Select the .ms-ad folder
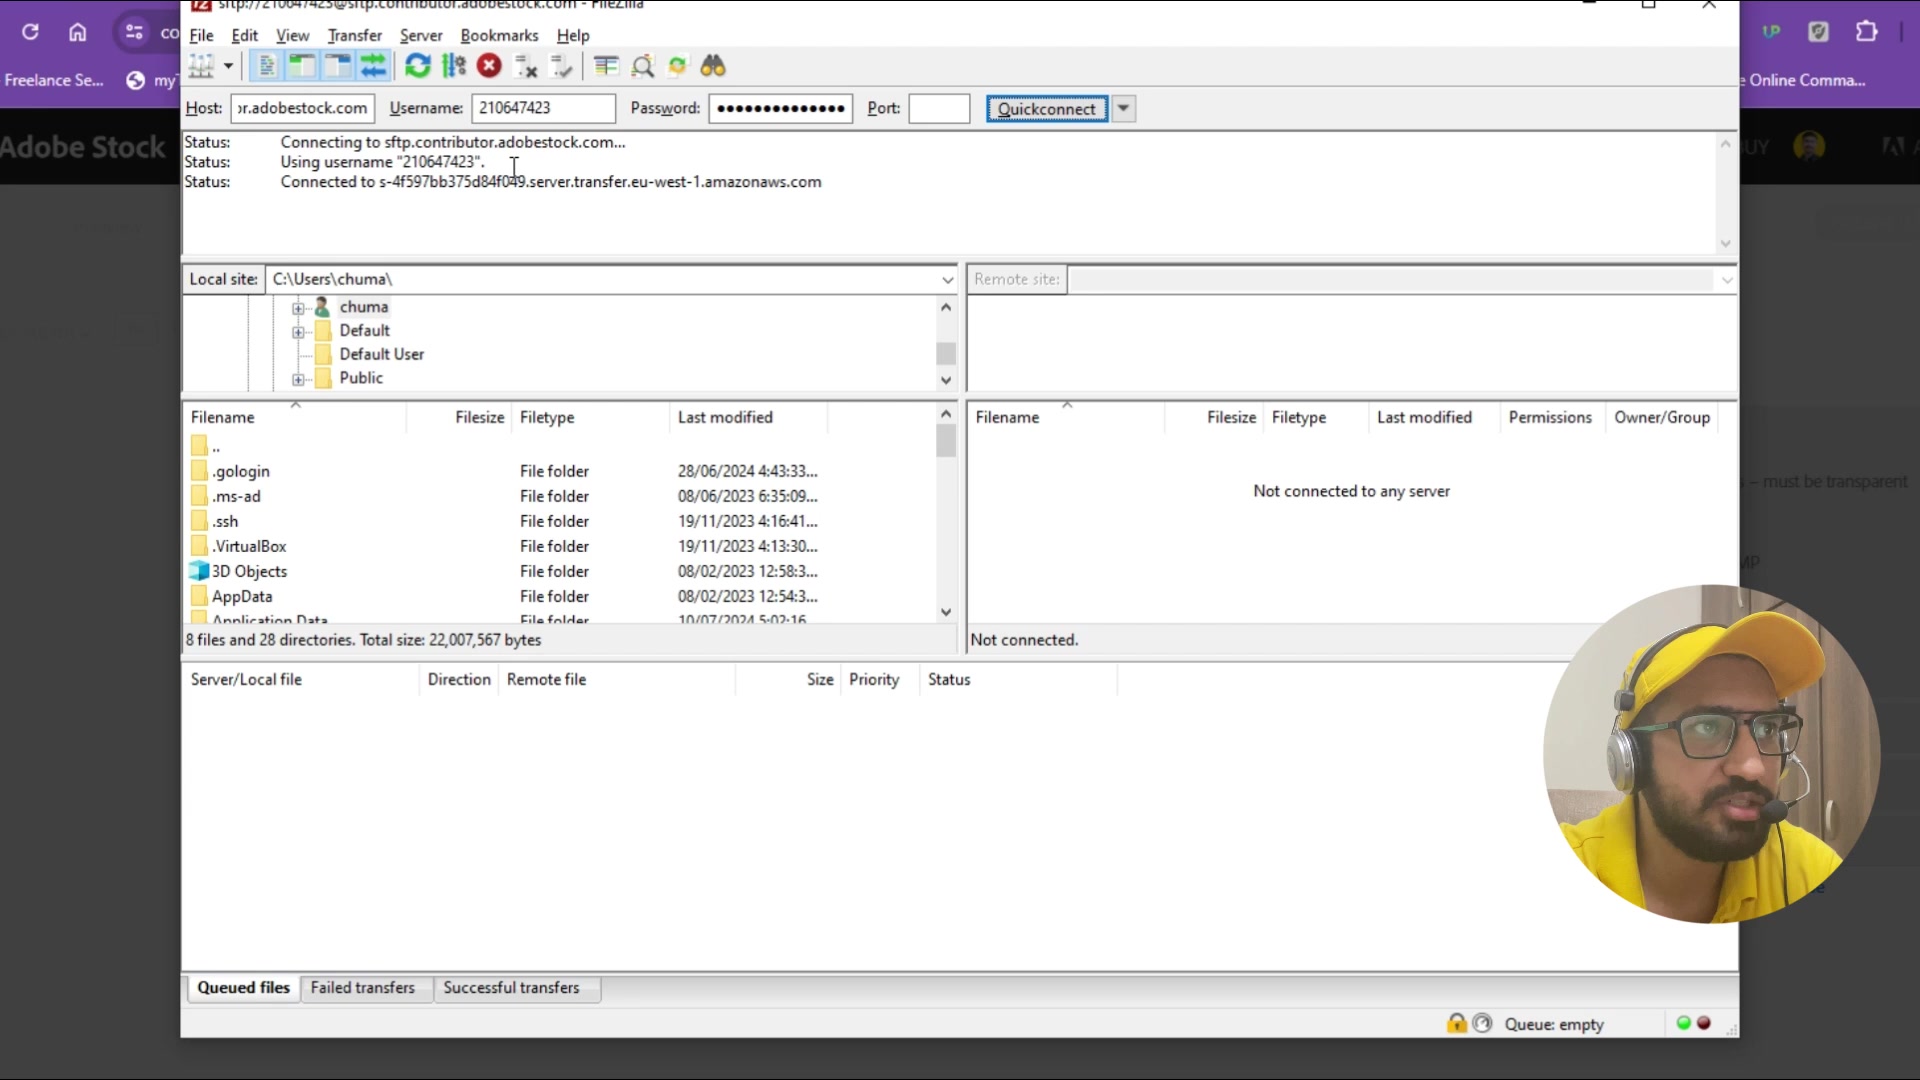 (236, 496)
